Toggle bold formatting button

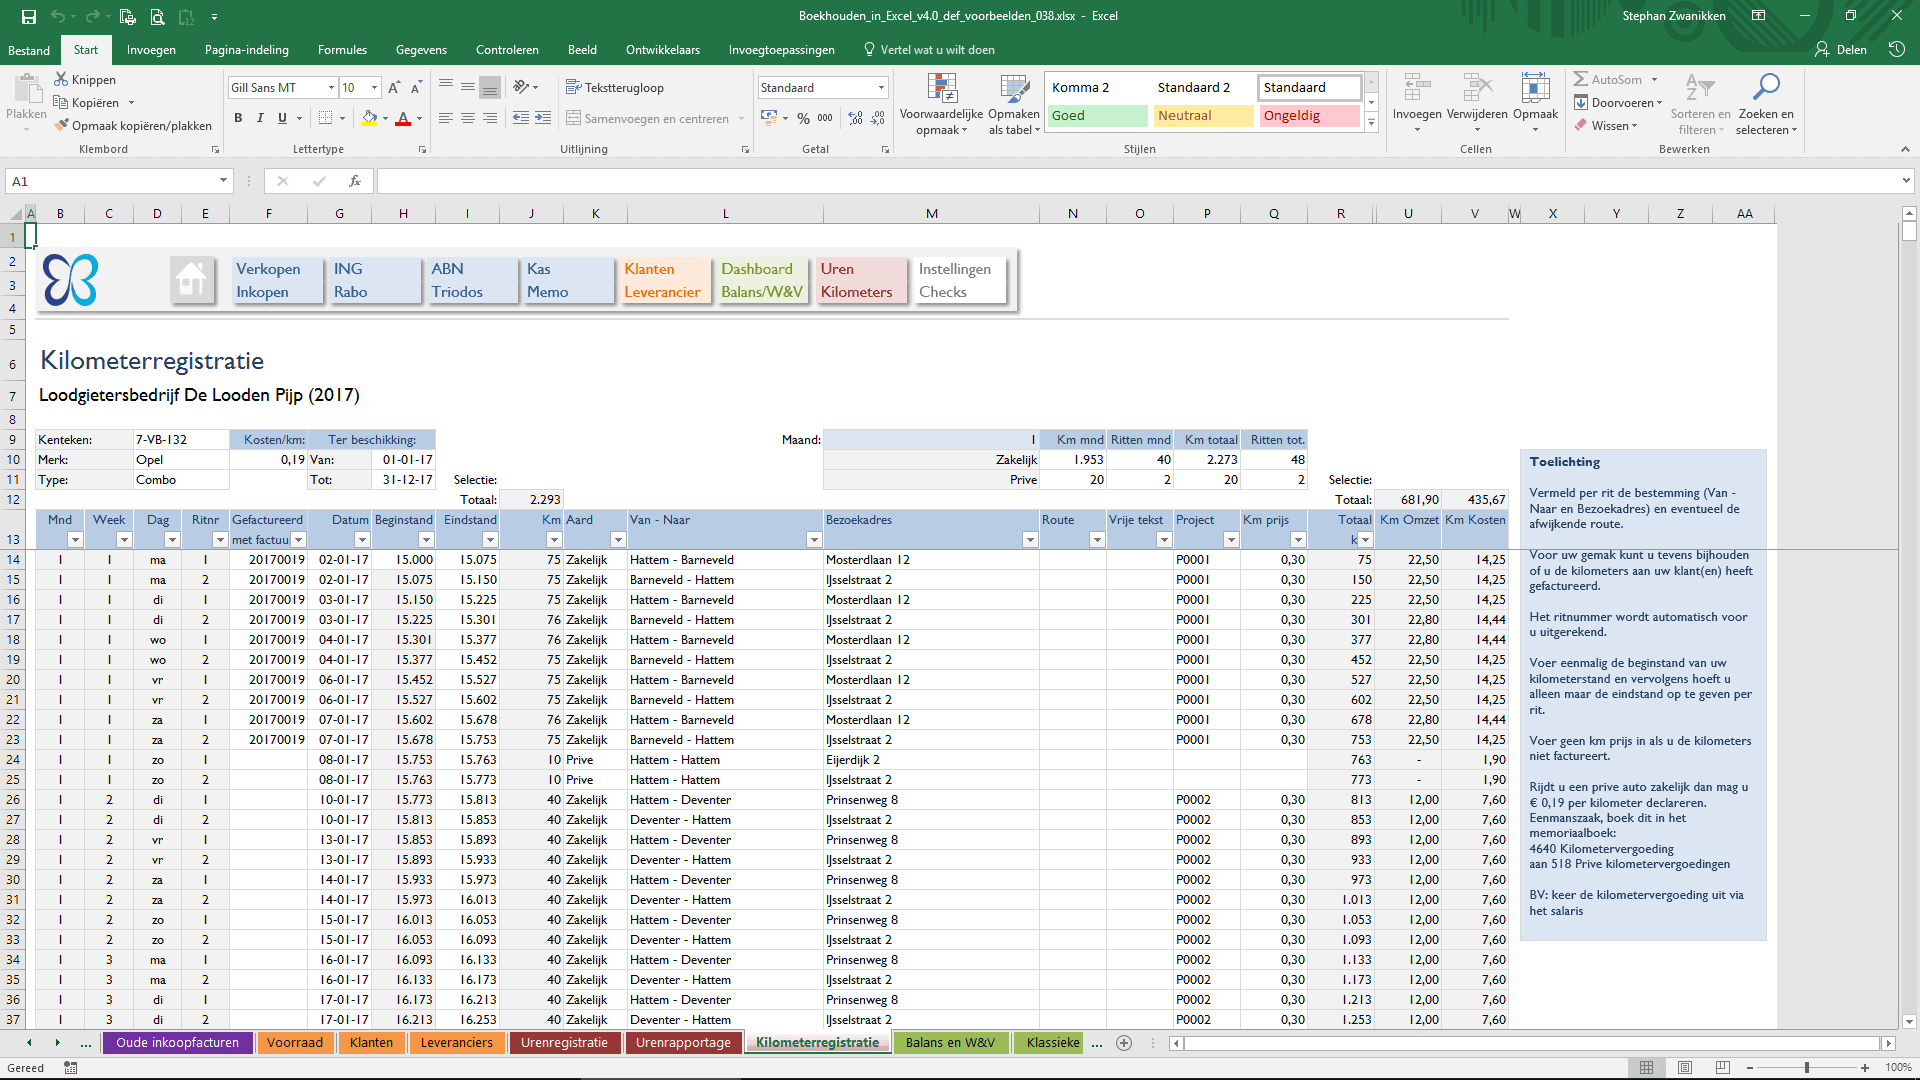coord(238,118)
